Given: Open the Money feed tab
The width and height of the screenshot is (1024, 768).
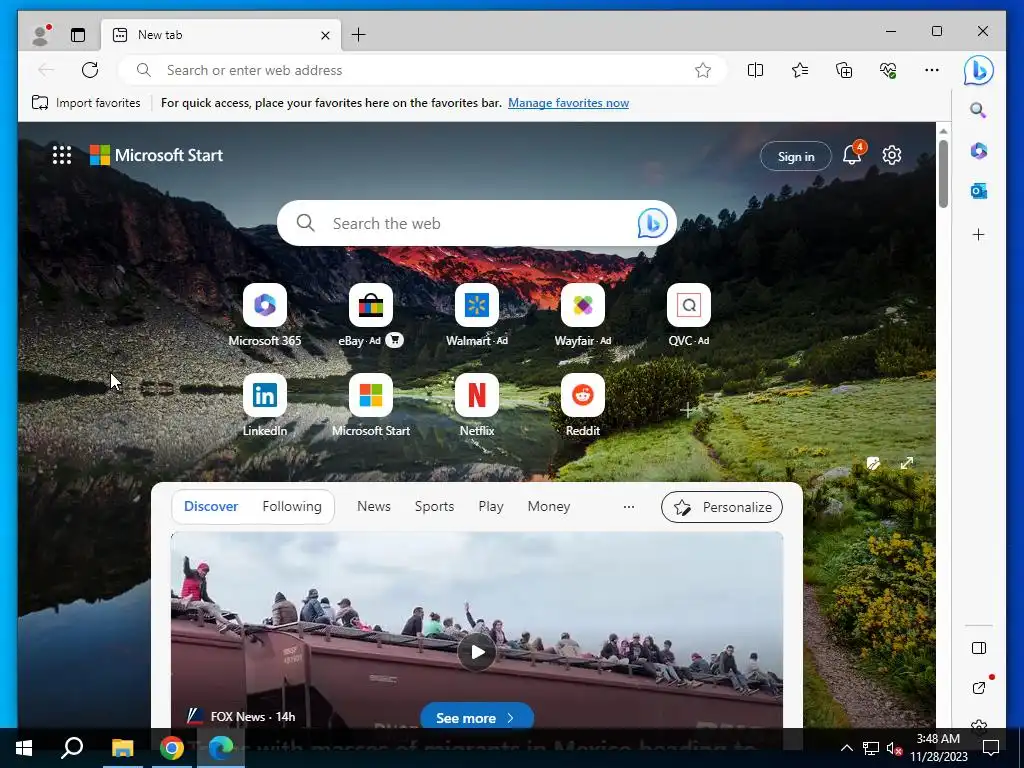Looking at the screenshot, I should (549, 506).
